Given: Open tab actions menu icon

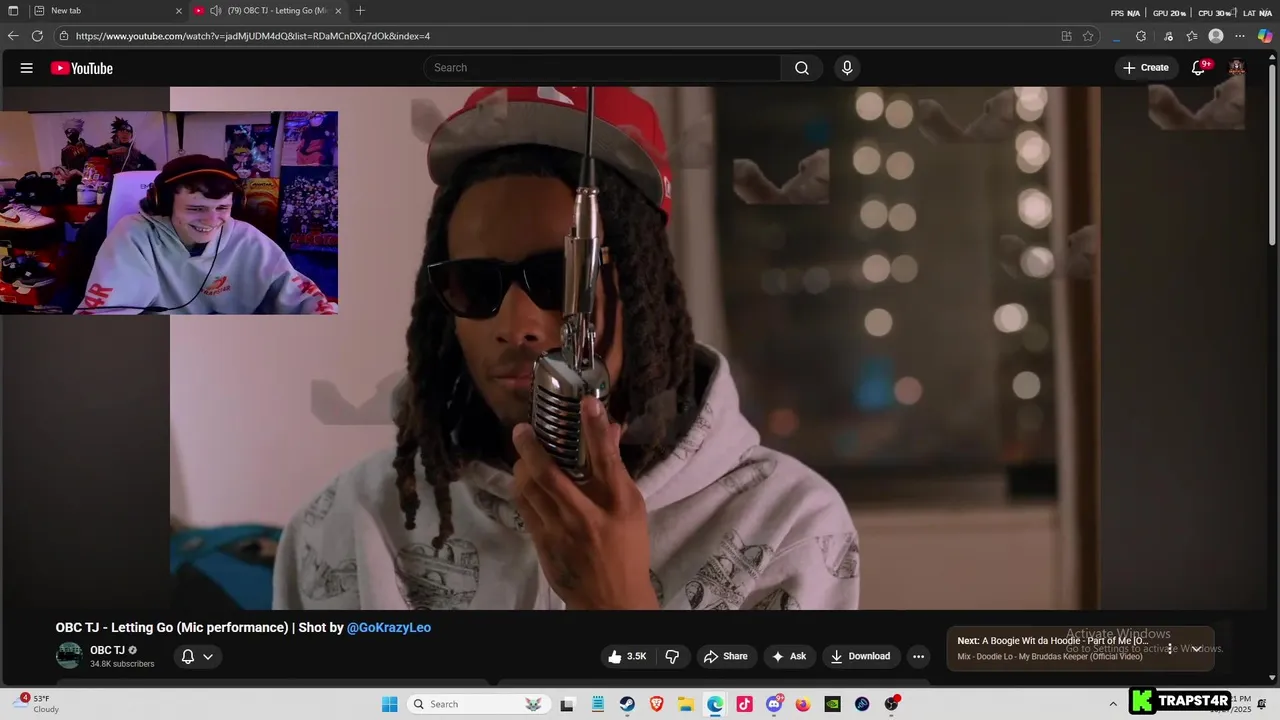Looking at the screenshot, I should pos(13,11).
